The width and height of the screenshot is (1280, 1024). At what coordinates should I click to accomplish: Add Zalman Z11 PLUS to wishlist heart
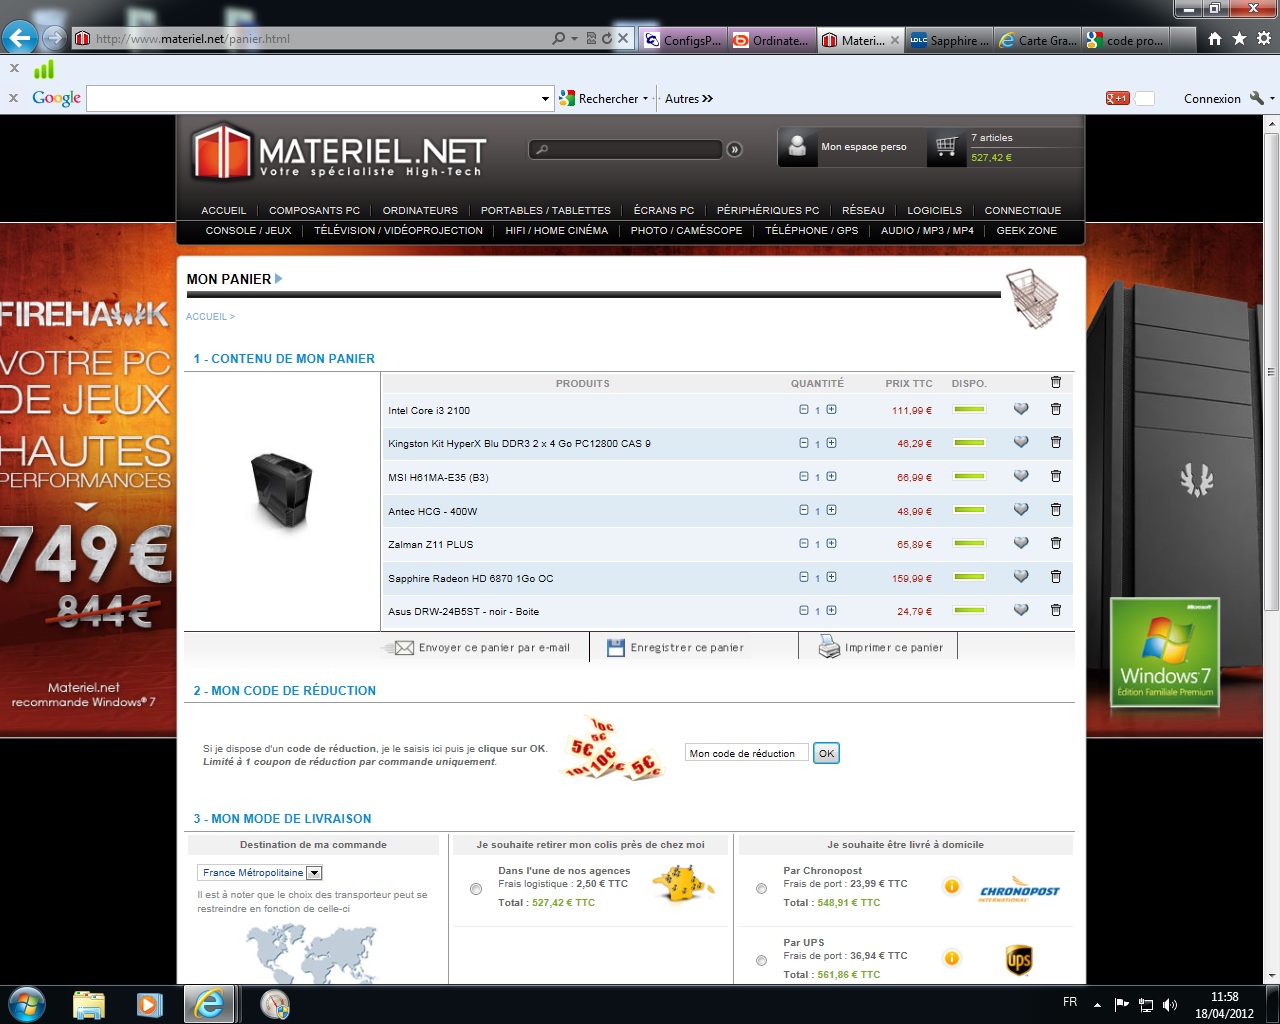pyautogui.click(x=1021, y=543)
